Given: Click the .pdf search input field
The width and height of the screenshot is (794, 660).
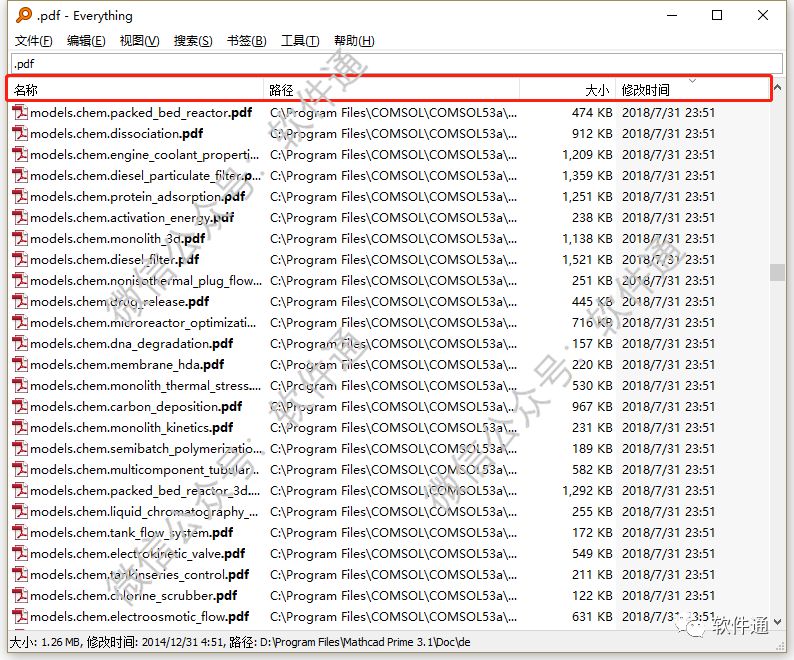Looking at the screenshot, I should coord(396,64).
